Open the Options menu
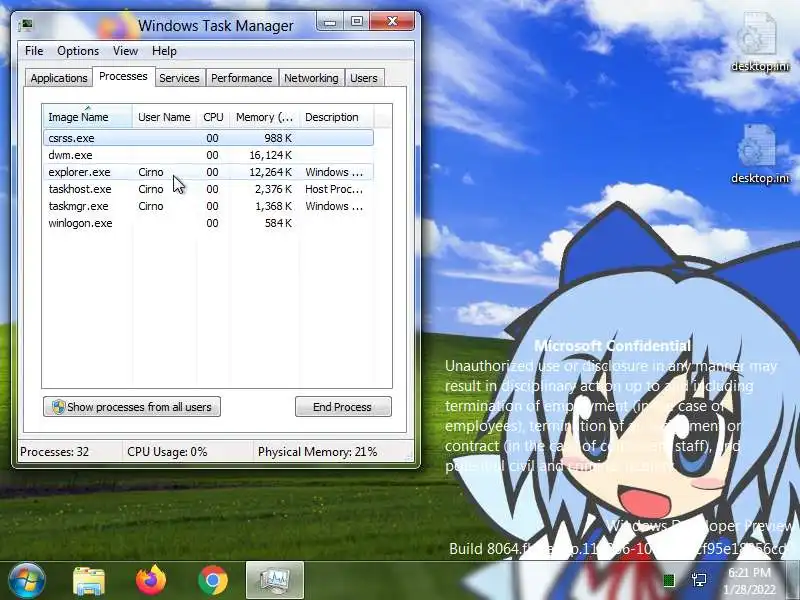 pyautogui.click(x=78, y=51)
